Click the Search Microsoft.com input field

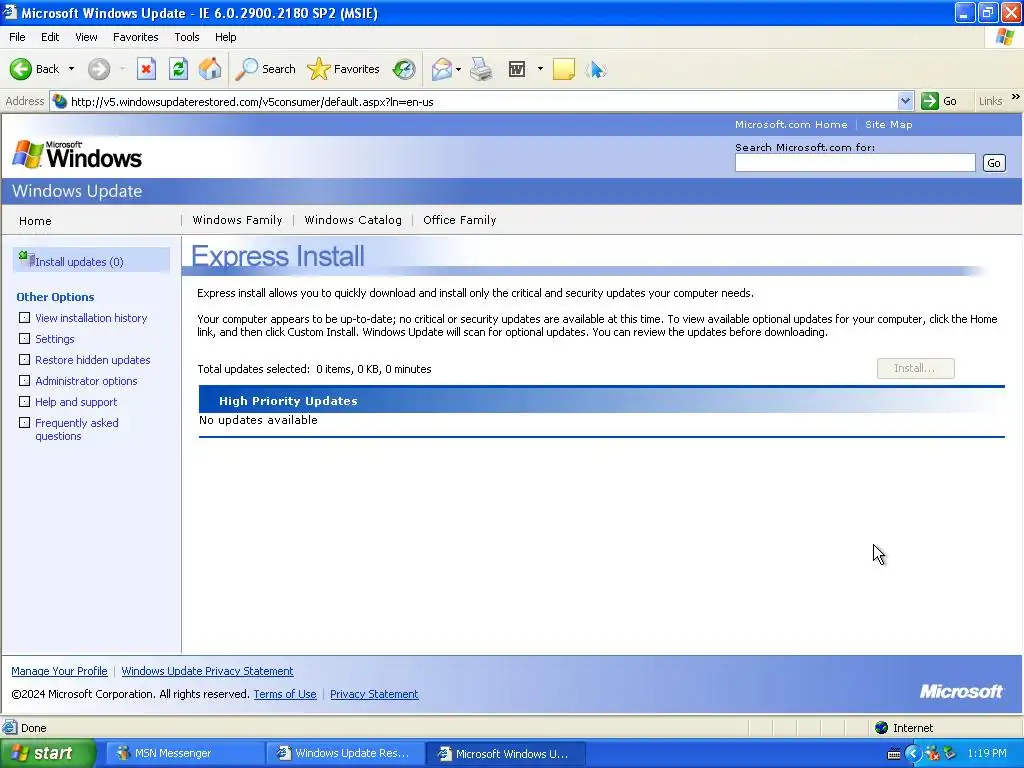click(855, 163)
